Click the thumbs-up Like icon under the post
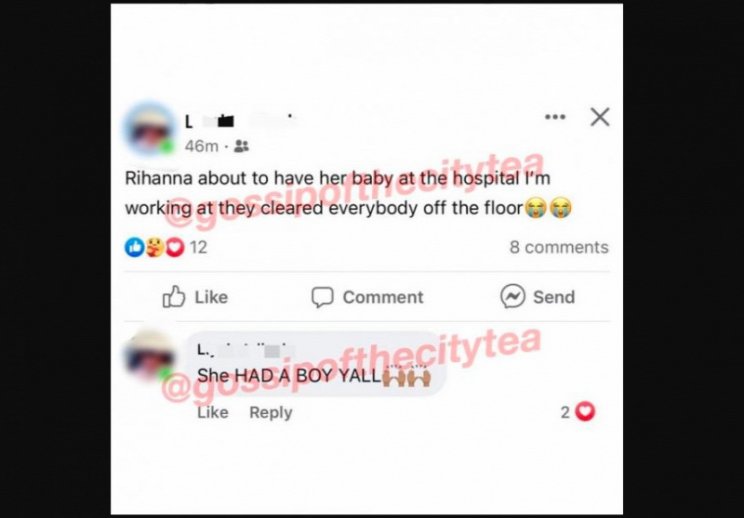Image resolution: width=744 pixels, height=518 pixels. coord(173,297)
